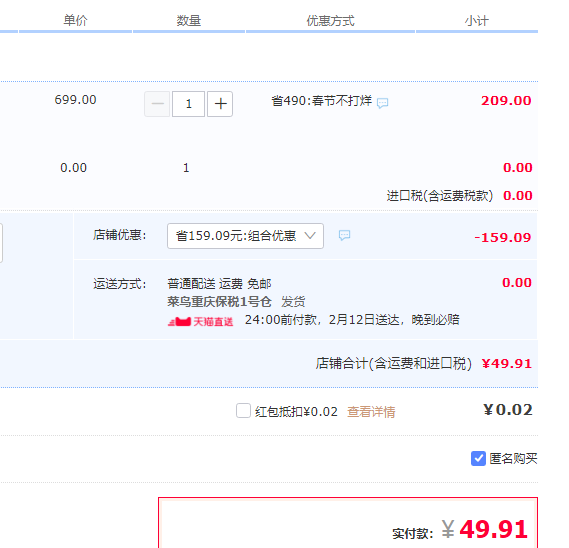Click the plus quantity button
This screenshot has height=548, width=569.
click(220, 104)
